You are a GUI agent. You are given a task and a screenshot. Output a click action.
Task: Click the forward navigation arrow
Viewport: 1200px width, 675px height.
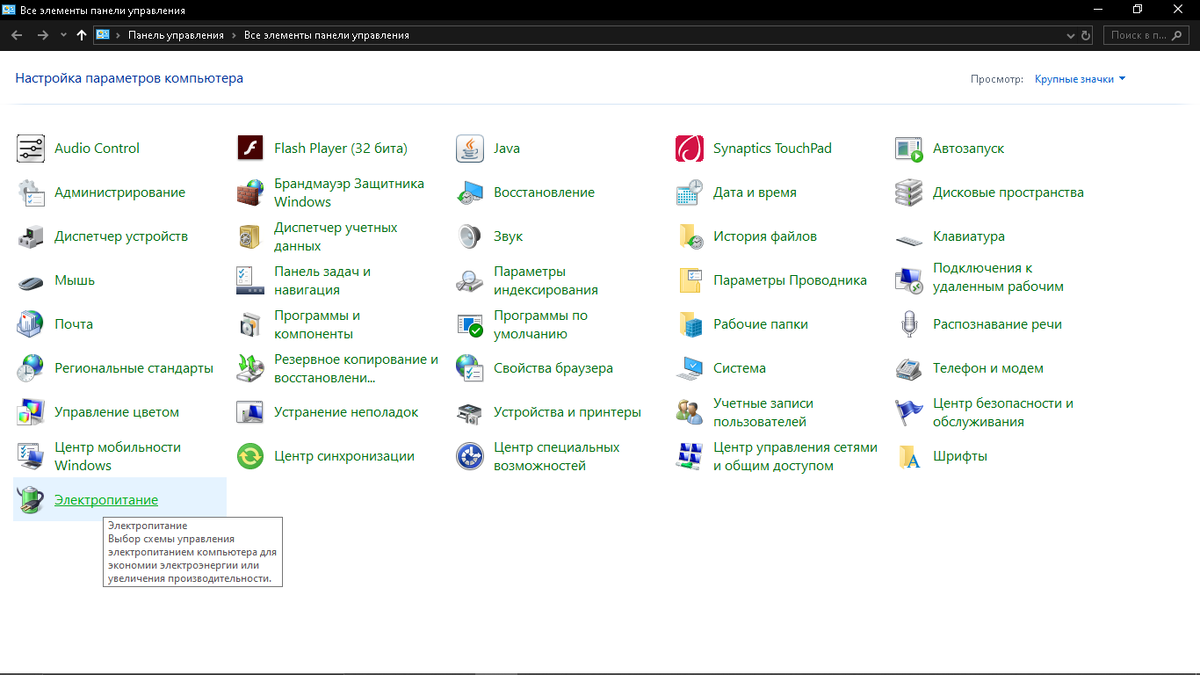pyautogui.click(x=43, y=35)
